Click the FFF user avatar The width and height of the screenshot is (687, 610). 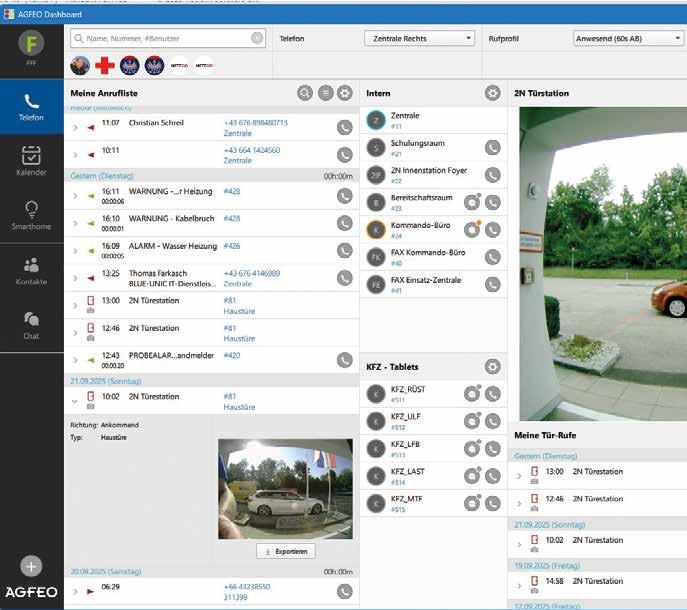31,43
